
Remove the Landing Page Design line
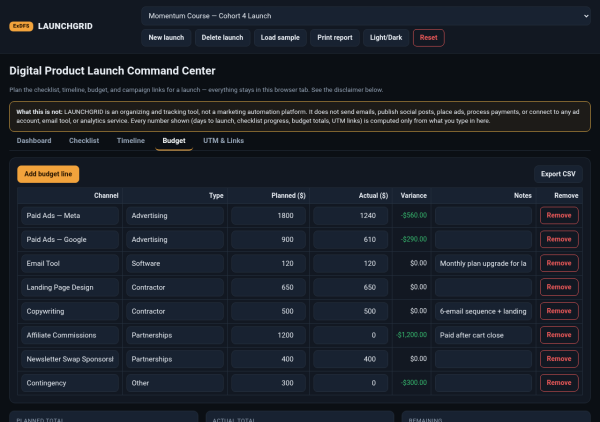click(559, 287)
